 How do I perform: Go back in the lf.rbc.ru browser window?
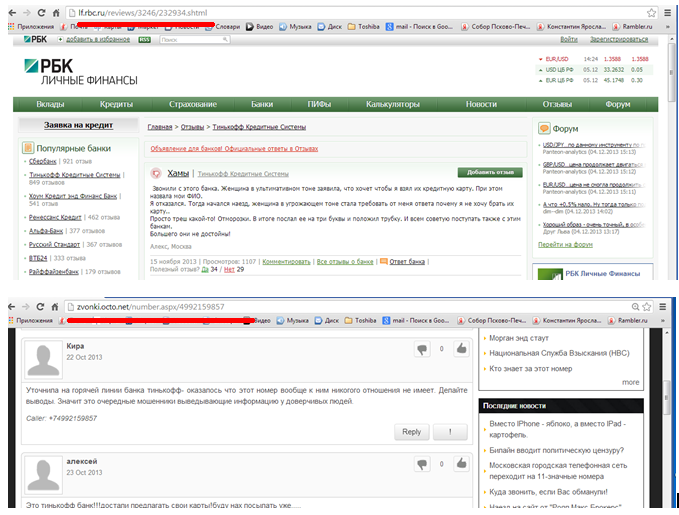(13, 13)
